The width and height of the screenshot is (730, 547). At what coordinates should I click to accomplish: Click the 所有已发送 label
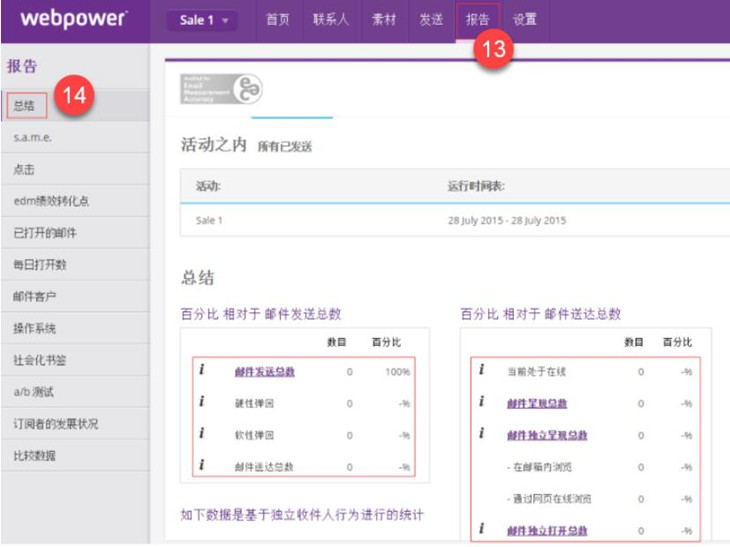point(284,147)
